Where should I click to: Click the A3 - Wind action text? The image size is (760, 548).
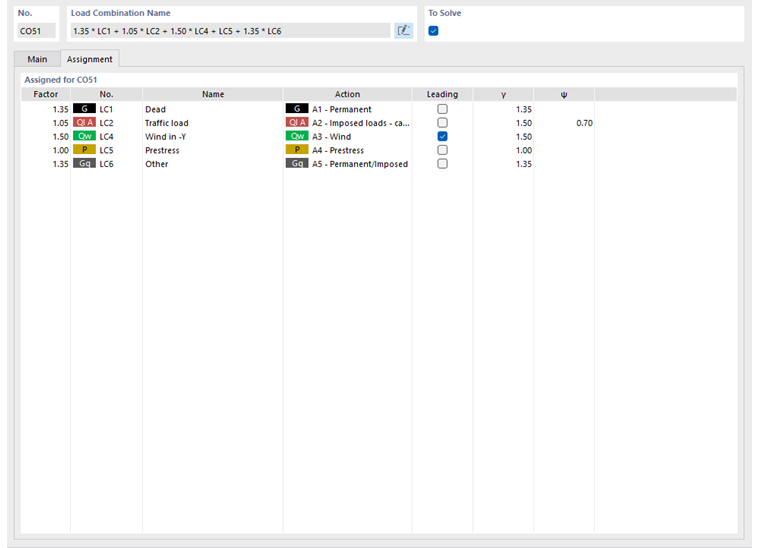(332, 137)
